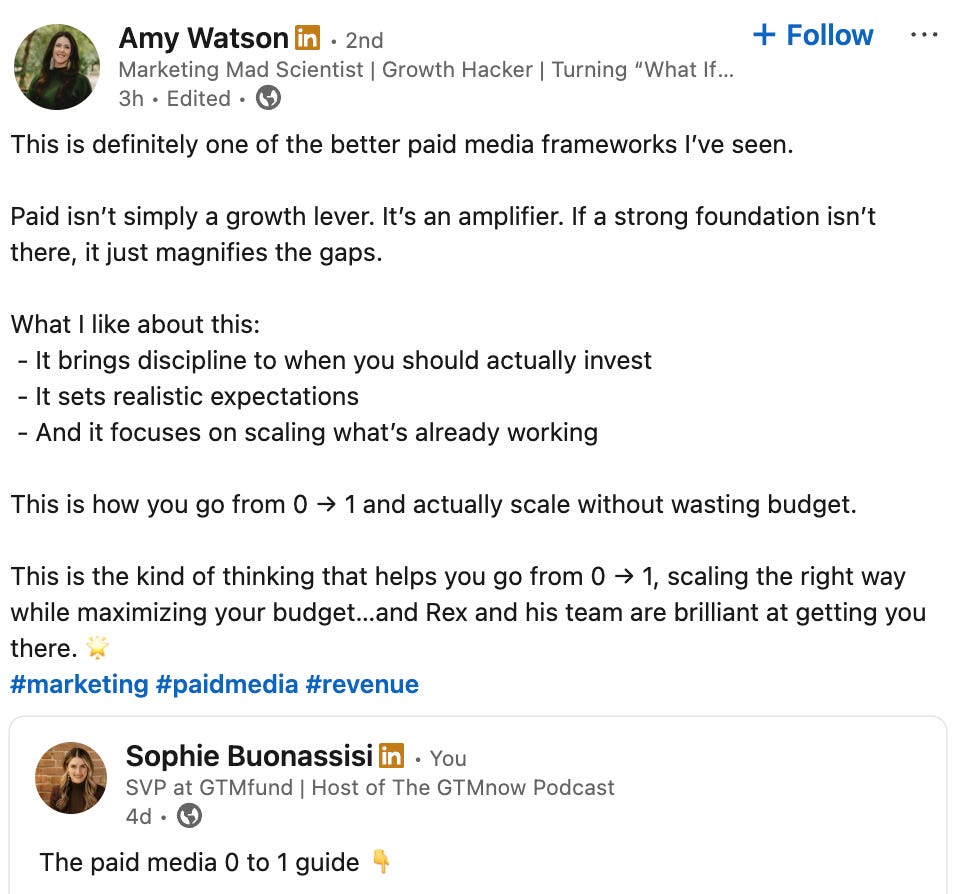Click the star emoji ending the post
956x894 pixels.
[97, 648]
